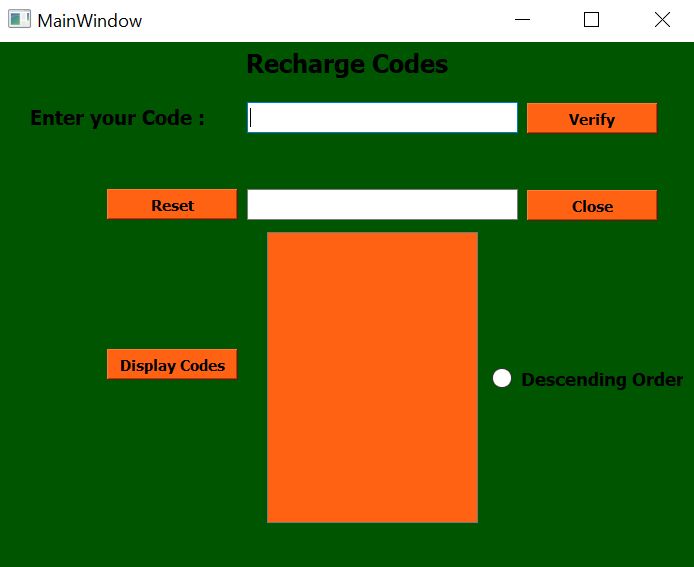Click the 'MainWindow' title text
Screen dimensions: 694x567
pyautogui.click(x=89, y=21)
